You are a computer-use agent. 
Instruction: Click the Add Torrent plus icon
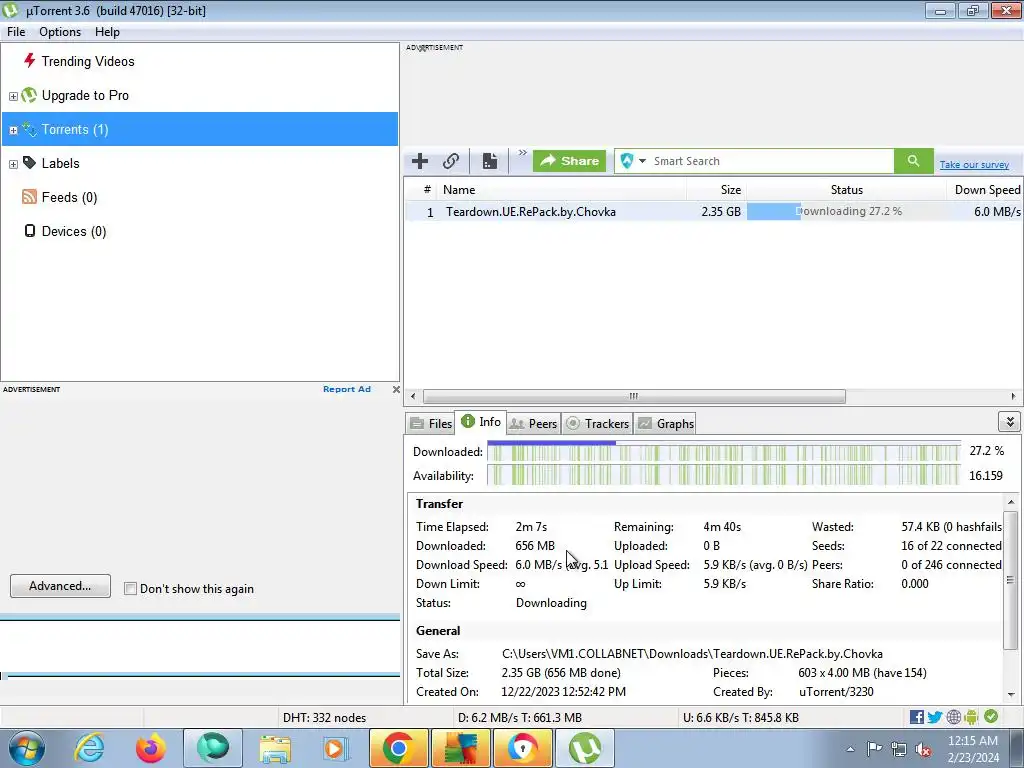pyautogui.click(x=420, y=161)
